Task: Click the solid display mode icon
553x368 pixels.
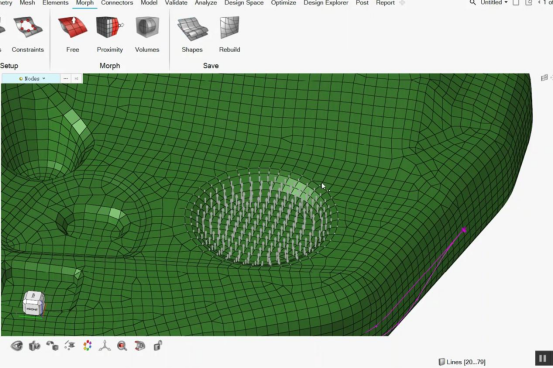Action: tap(34, 346)
